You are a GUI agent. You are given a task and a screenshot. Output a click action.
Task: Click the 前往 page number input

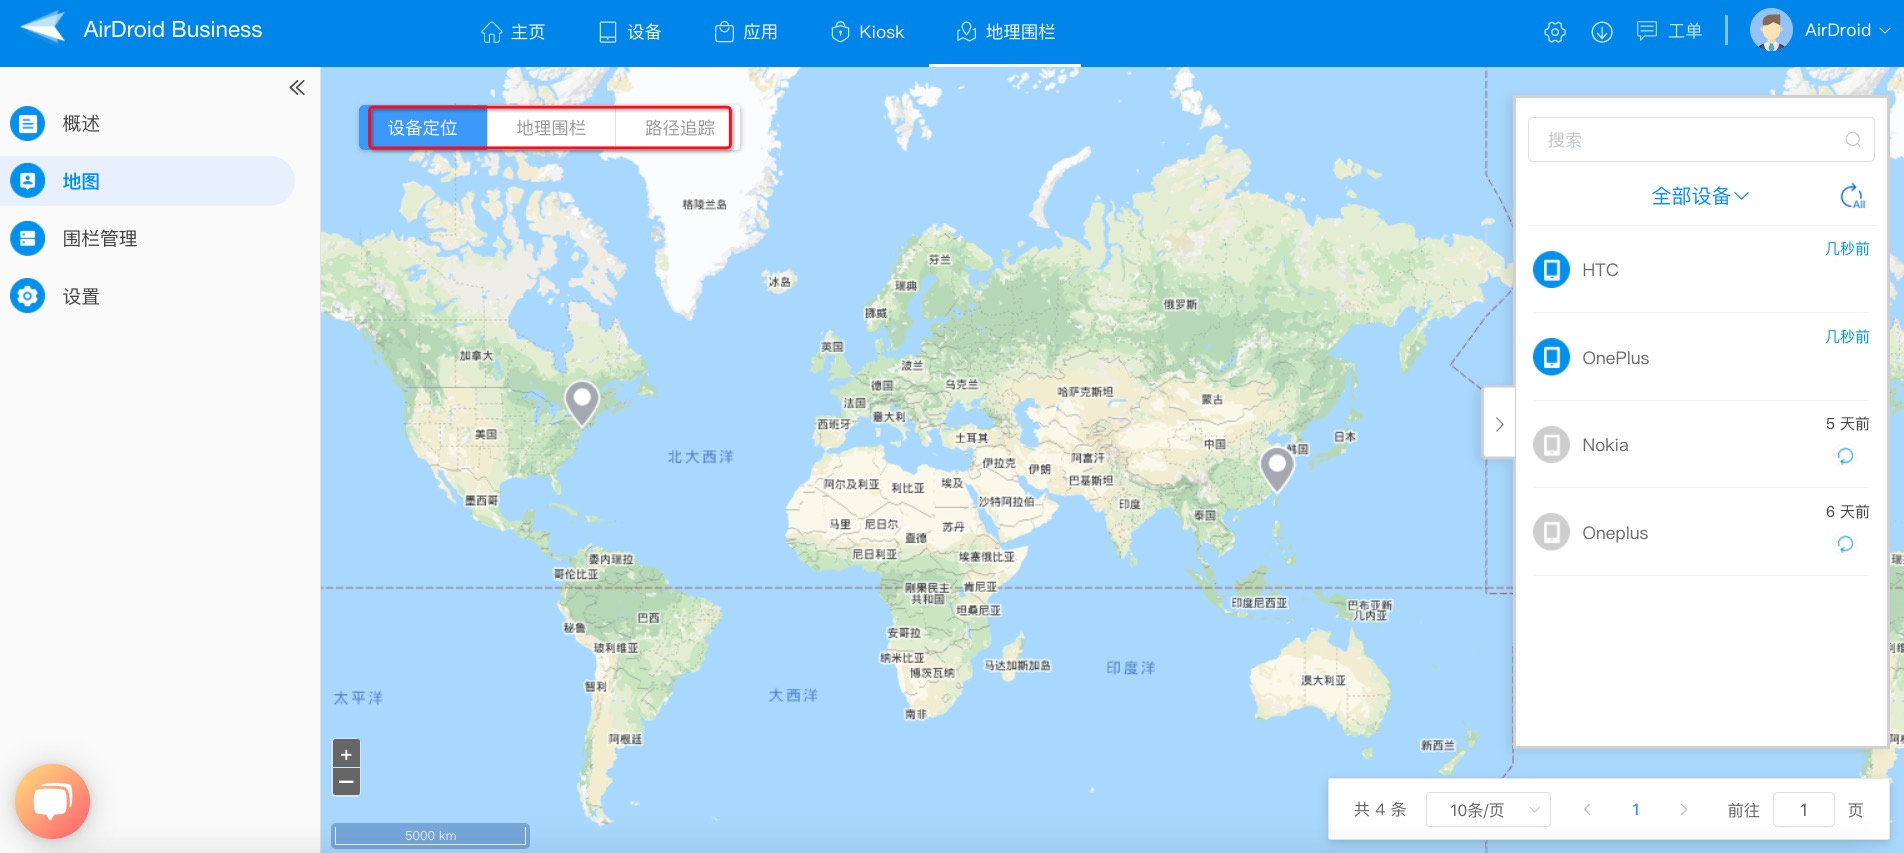[x=1804, y=810]
